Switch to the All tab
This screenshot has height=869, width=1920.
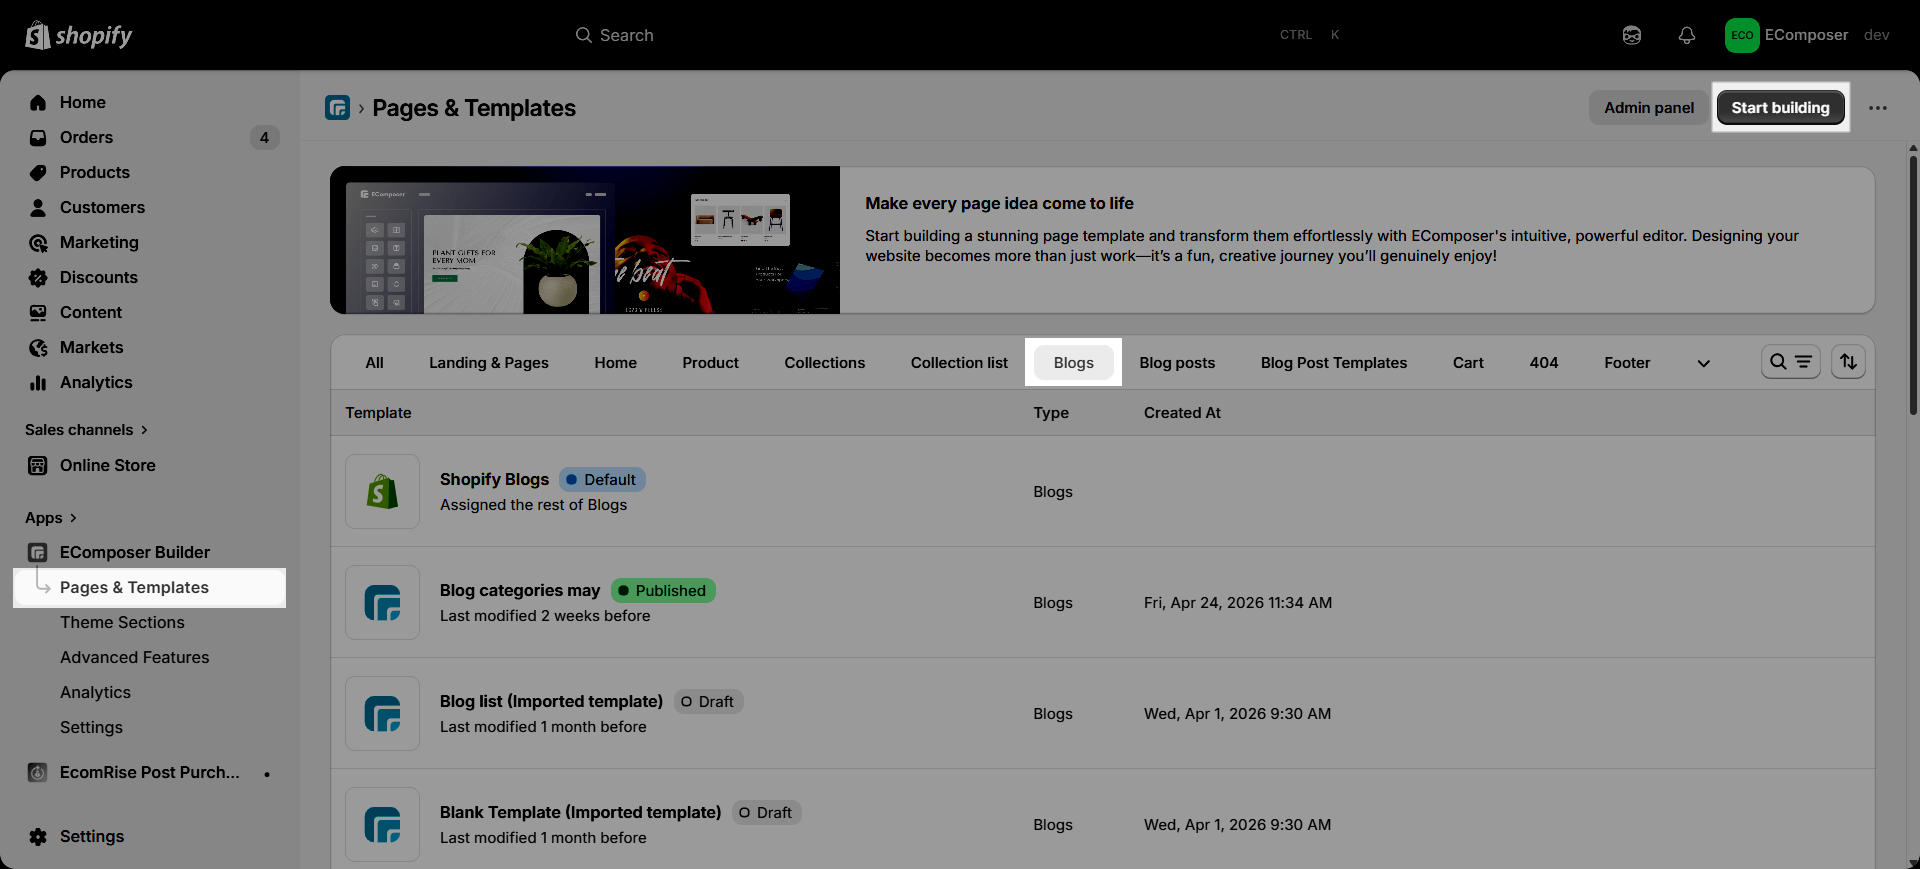[x=374, y=363]
